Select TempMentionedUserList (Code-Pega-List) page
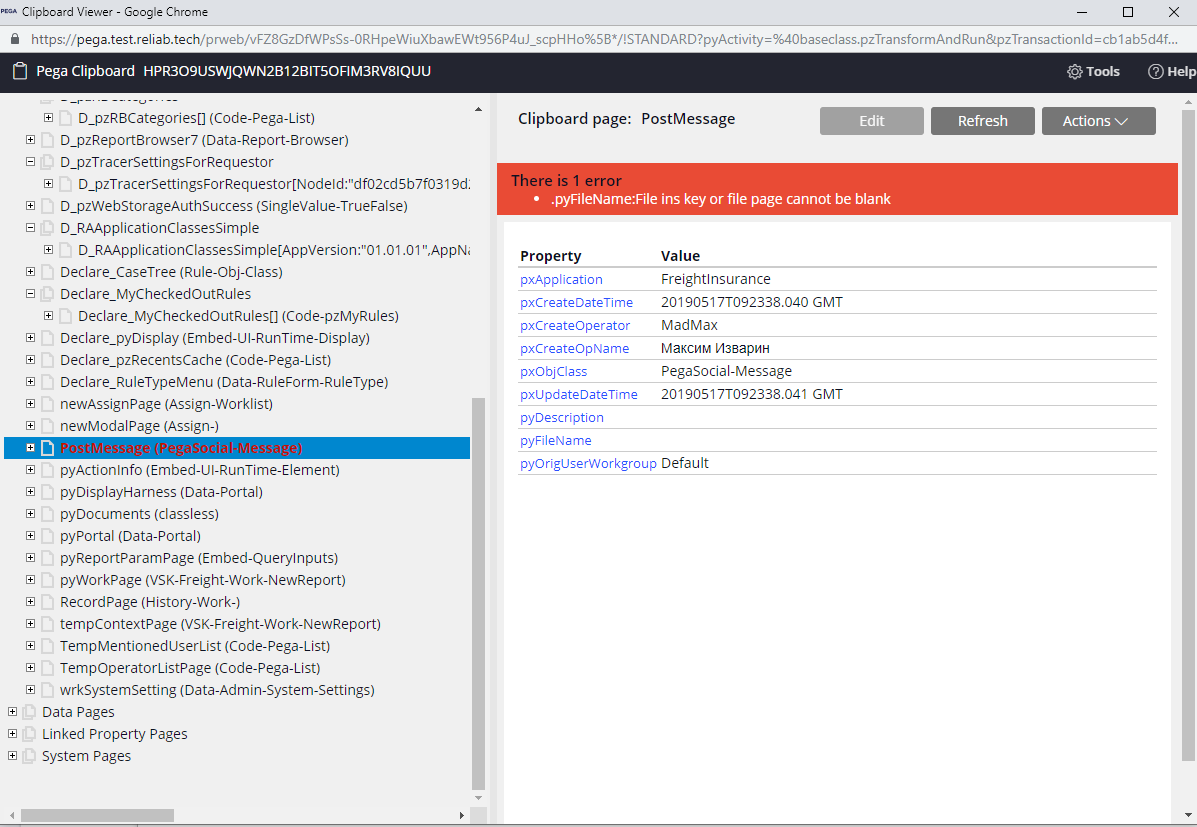The width and height of the screenshot is (1197, 827). coord(195,646)
